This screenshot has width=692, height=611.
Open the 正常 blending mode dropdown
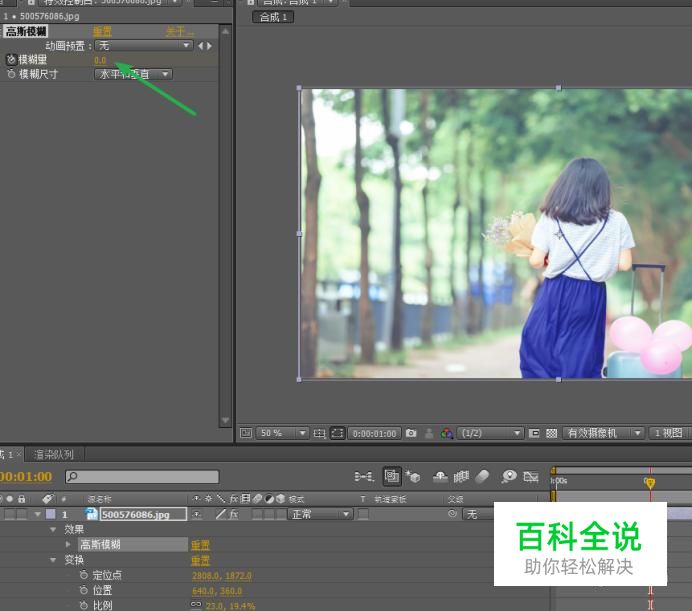pyautogui.click(x=320, y=514)
